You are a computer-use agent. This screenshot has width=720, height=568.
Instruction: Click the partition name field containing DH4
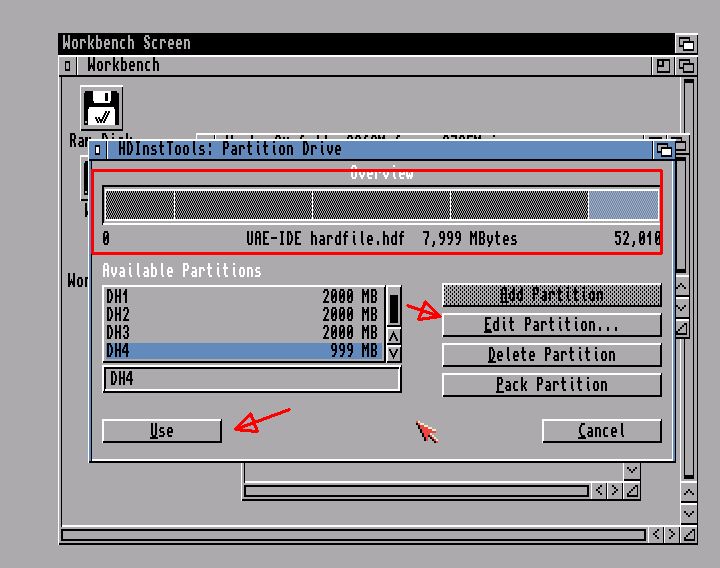pyautogui.click(x=251, y=379)
